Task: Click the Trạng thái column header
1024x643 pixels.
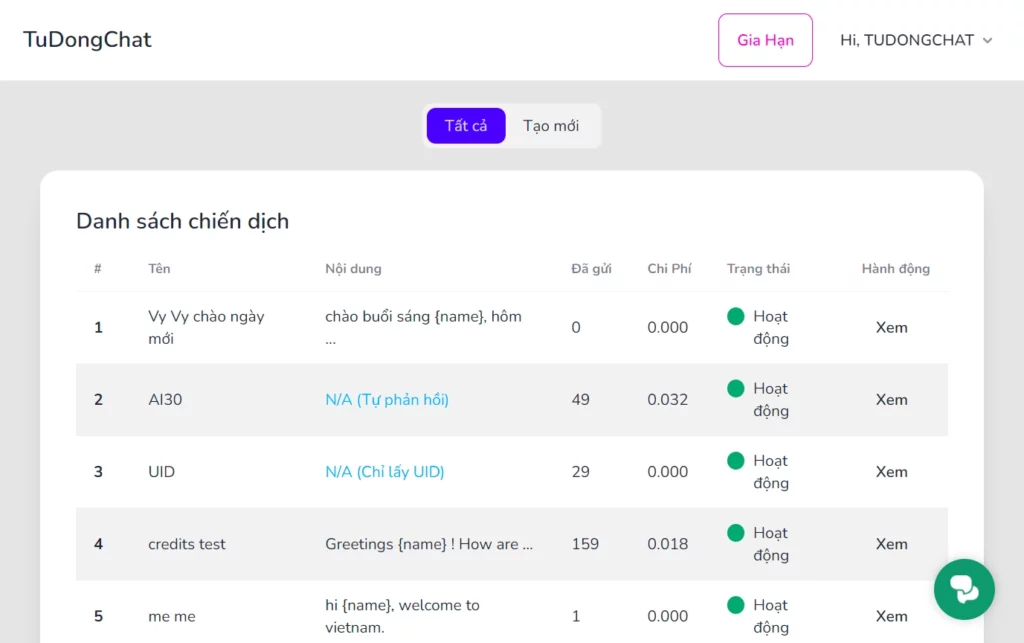Action: point(758,268)
